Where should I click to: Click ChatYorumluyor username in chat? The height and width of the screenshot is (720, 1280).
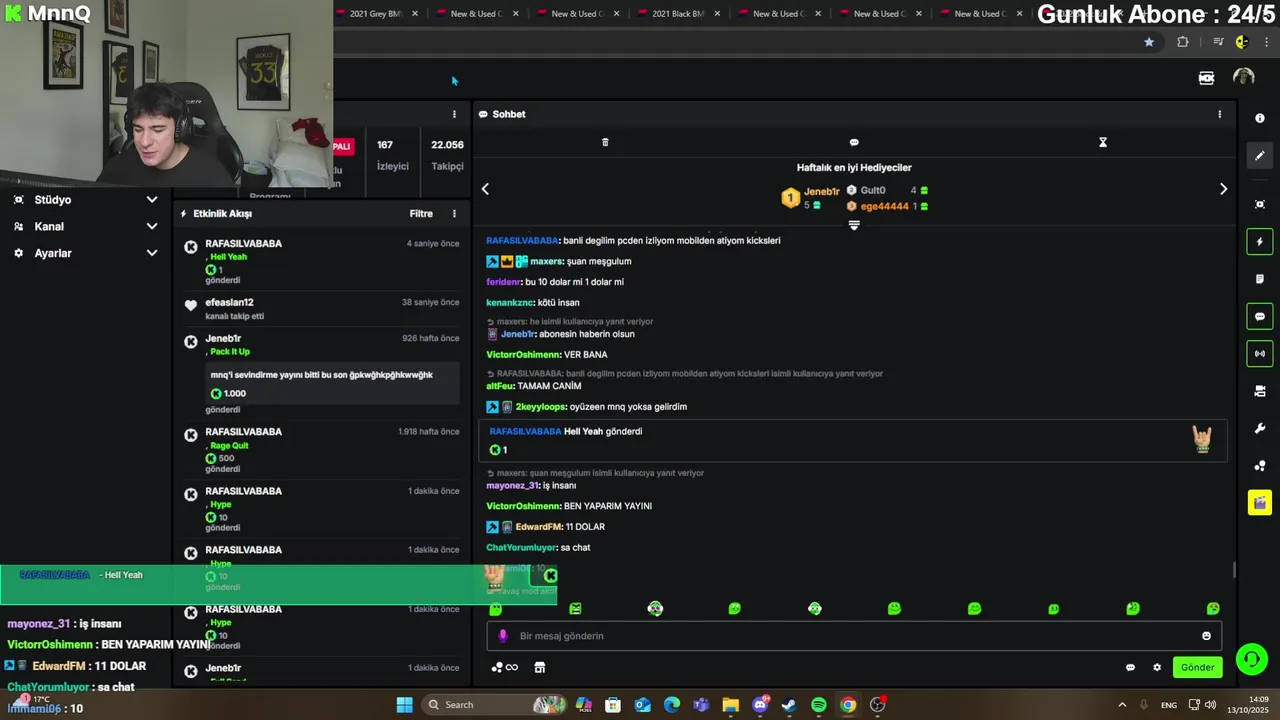[x=521, y=548]
